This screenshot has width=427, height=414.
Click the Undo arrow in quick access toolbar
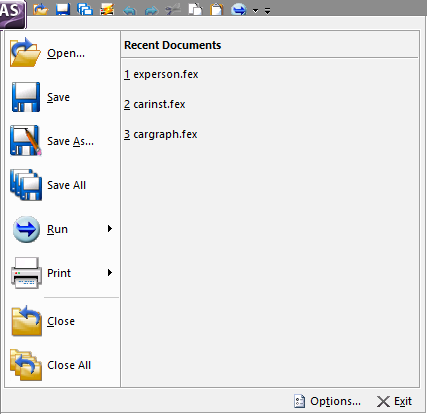point(129,10)
